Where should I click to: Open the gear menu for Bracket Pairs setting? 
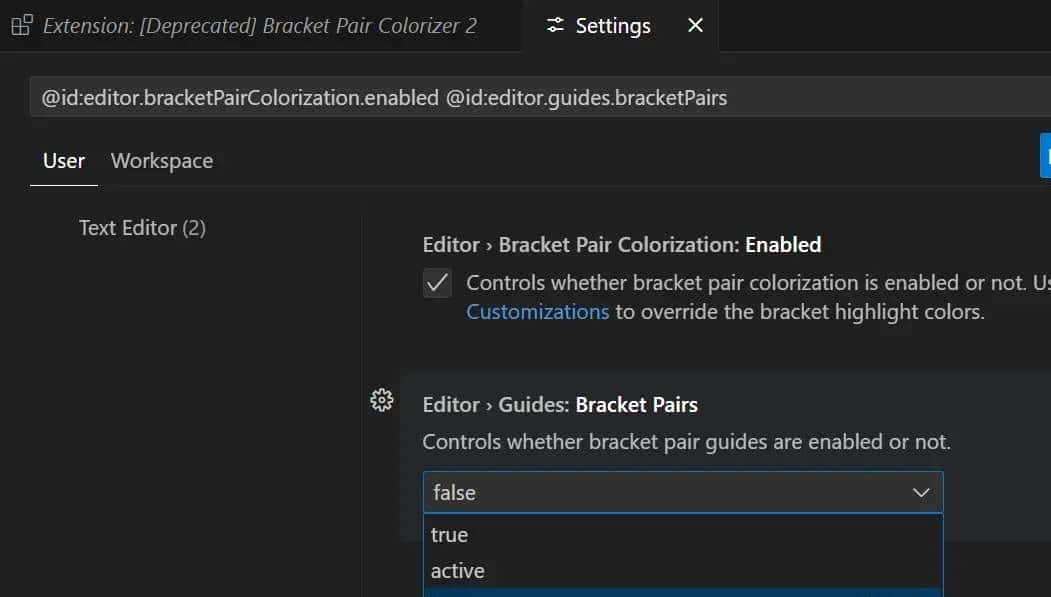381,400
